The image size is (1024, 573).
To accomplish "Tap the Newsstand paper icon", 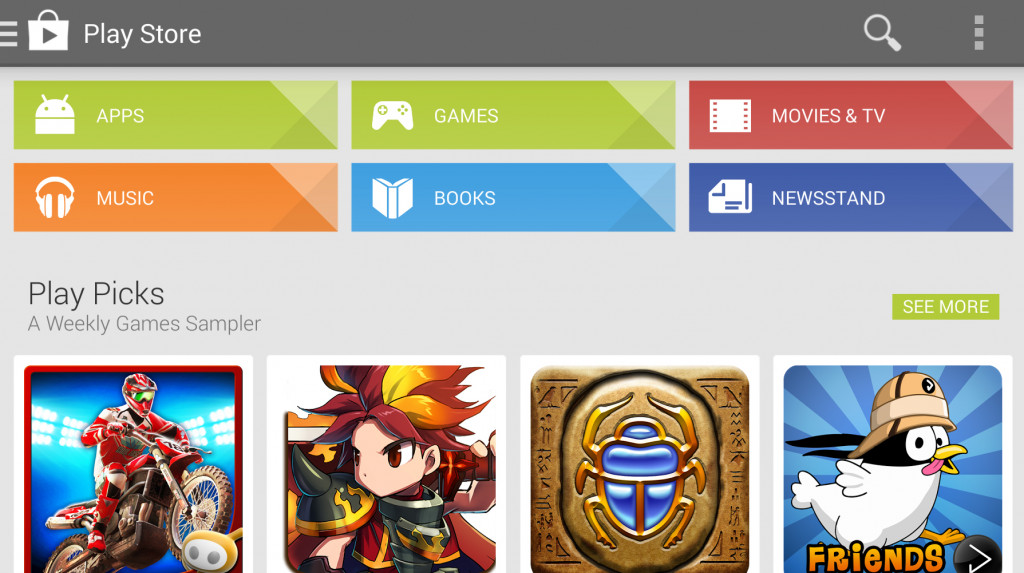I will click(x=730, y=197).
